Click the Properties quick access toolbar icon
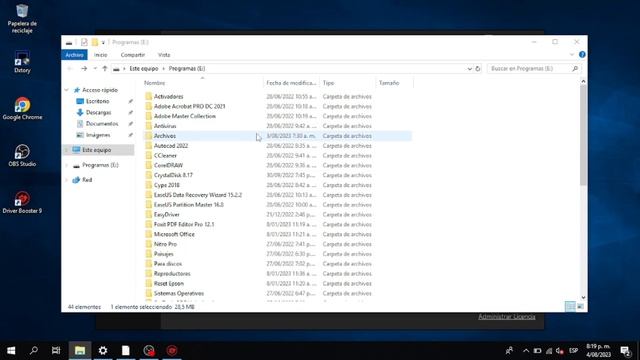The width and height of the screenshot is (640, 360). coord(84,42)
